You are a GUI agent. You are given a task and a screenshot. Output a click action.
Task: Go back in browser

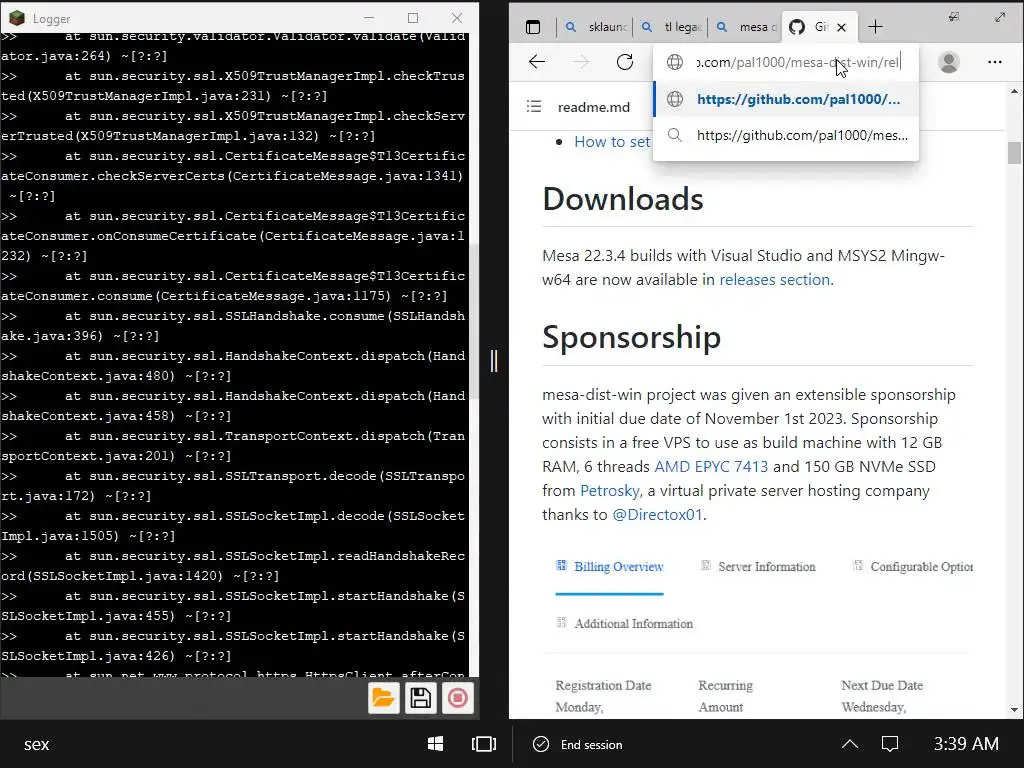coord(537,62)
